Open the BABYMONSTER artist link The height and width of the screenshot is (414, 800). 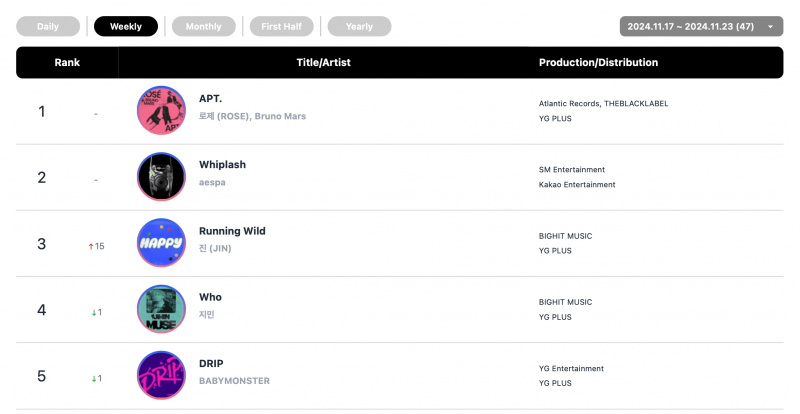[234, 381]
